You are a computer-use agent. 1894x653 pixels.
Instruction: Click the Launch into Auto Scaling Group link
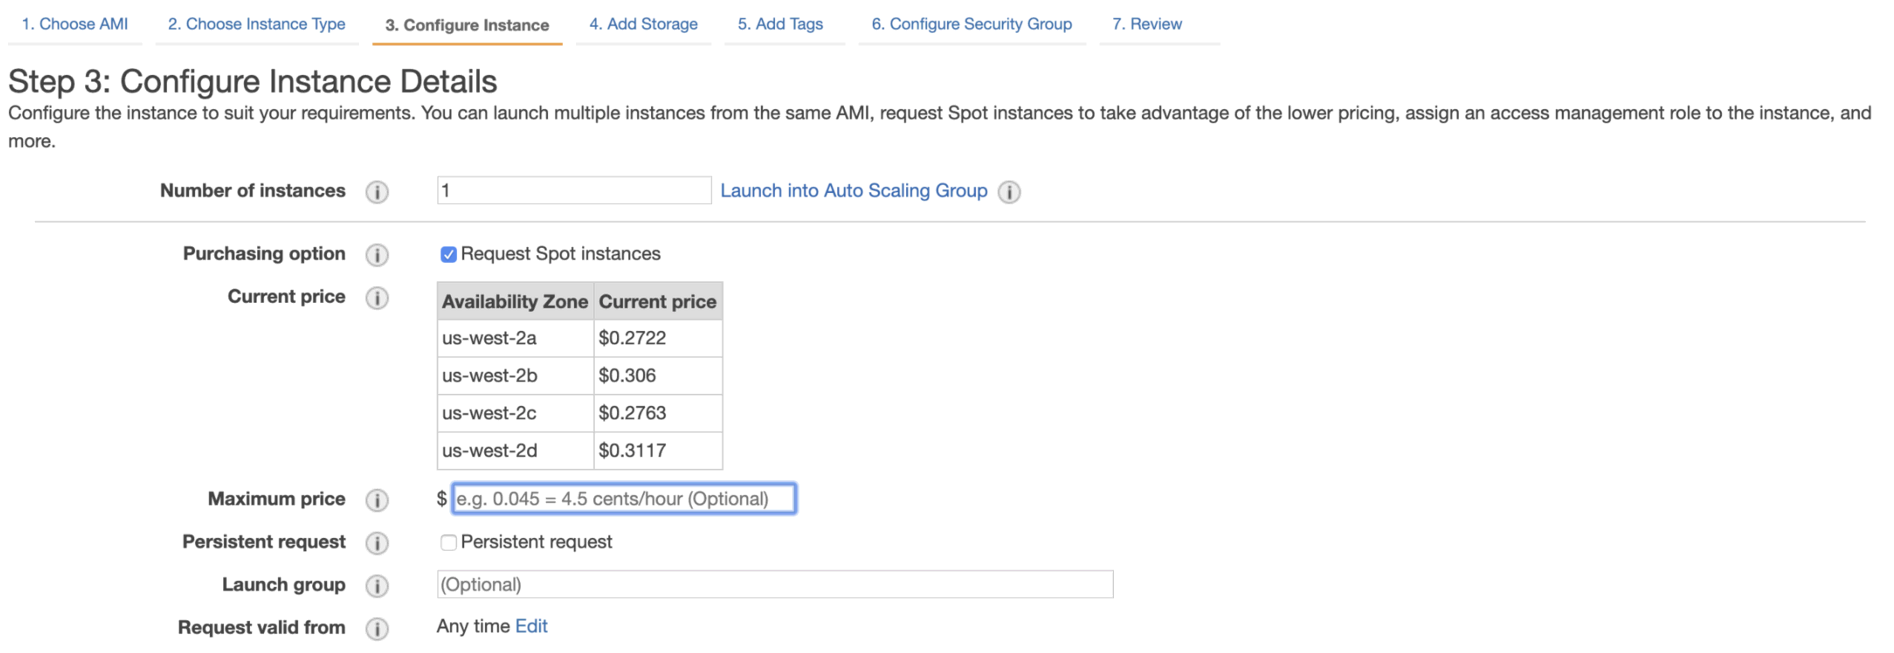[853, 191]
